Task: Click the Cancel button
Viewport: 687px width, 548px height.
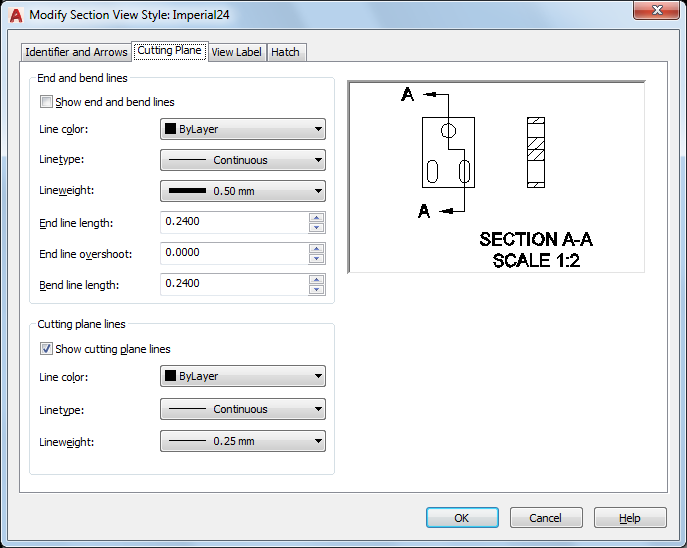Action: (x=545, y=518)
